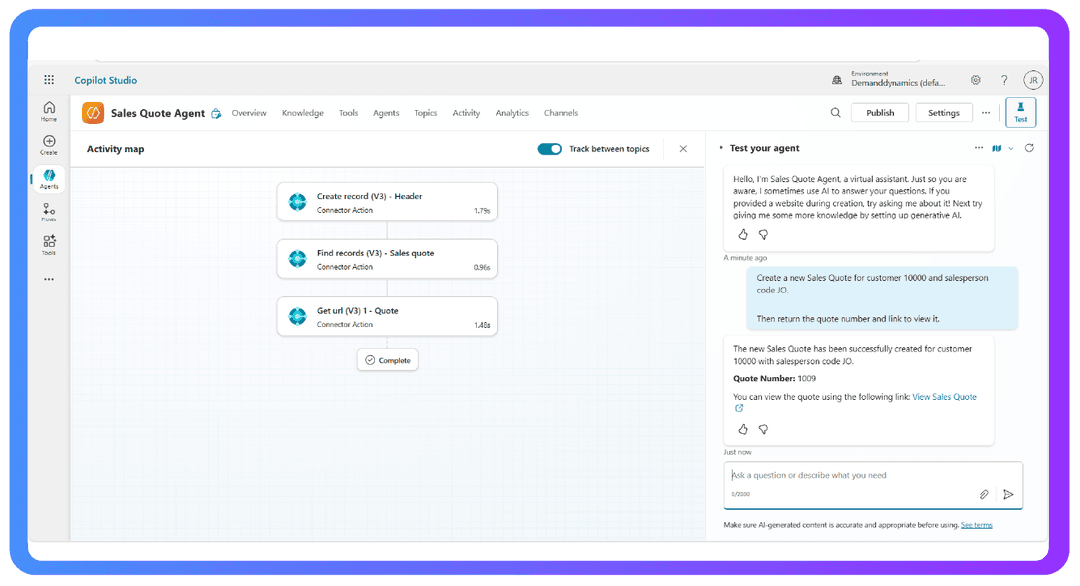The width and height of the screenshot is (1080, 586).
Task: Toggle the Test panel button
Action: pos(1020,112)
